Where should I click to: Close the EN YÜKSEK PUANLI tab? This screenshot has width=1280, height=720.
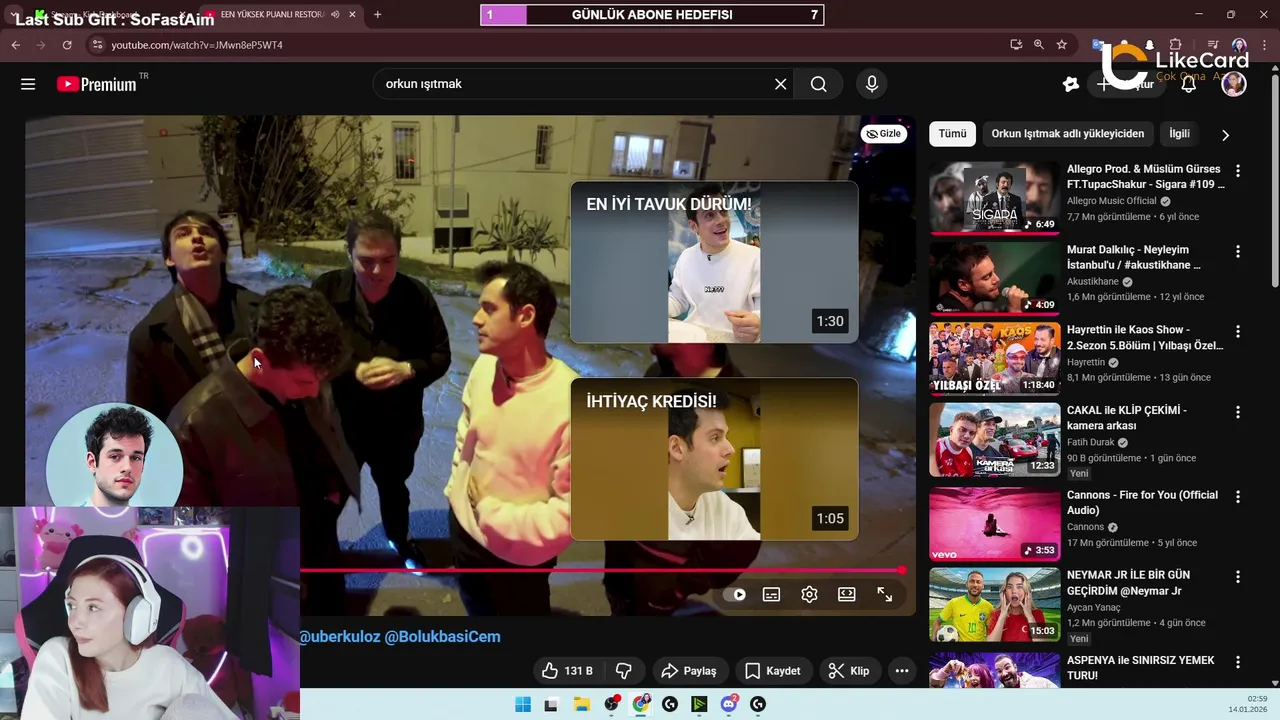click(x=353, y=15)
